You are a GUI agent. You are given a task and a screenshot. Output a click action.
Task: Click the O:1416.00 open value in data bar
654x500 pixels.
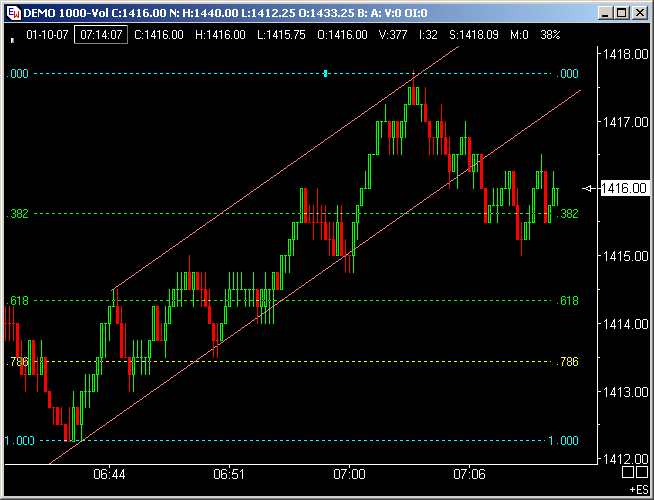click(342, 35)
